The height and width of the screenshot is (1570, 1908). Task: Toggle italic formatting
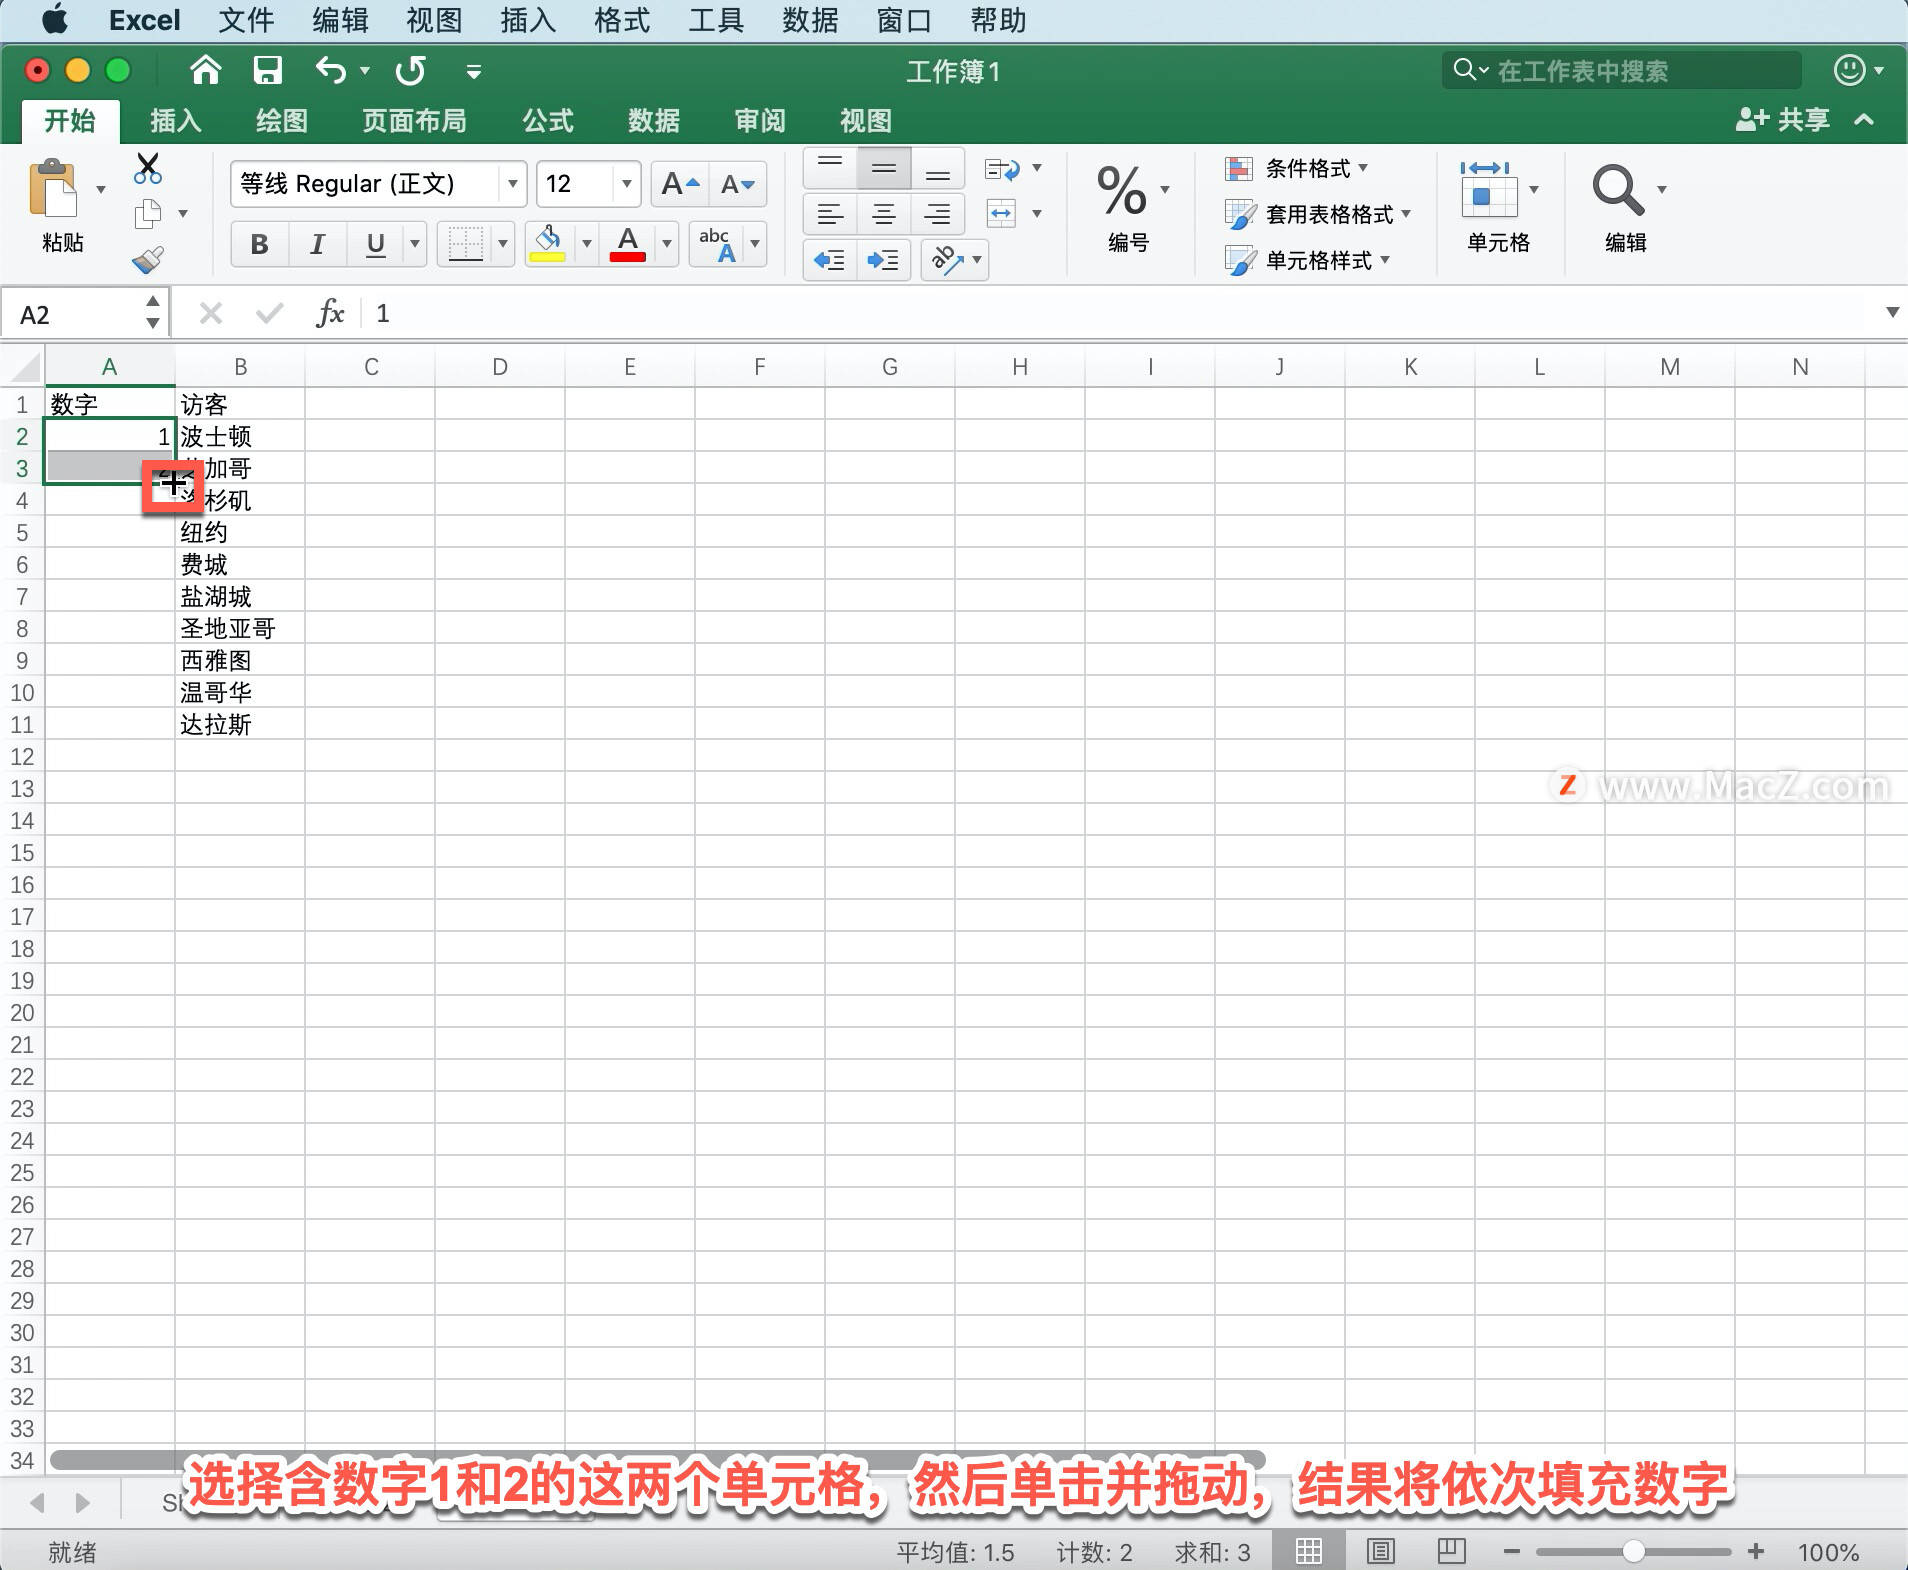(x=316, y=243)
